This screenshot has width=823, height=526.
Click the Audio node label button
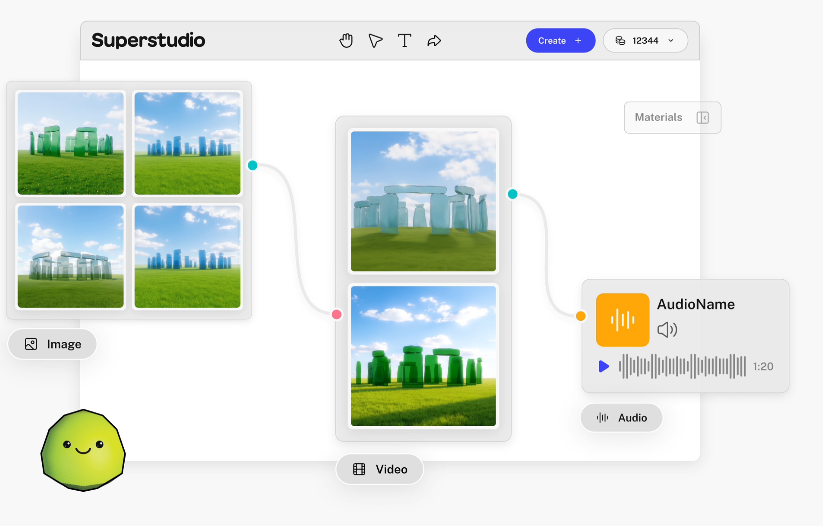click(621, 418)
